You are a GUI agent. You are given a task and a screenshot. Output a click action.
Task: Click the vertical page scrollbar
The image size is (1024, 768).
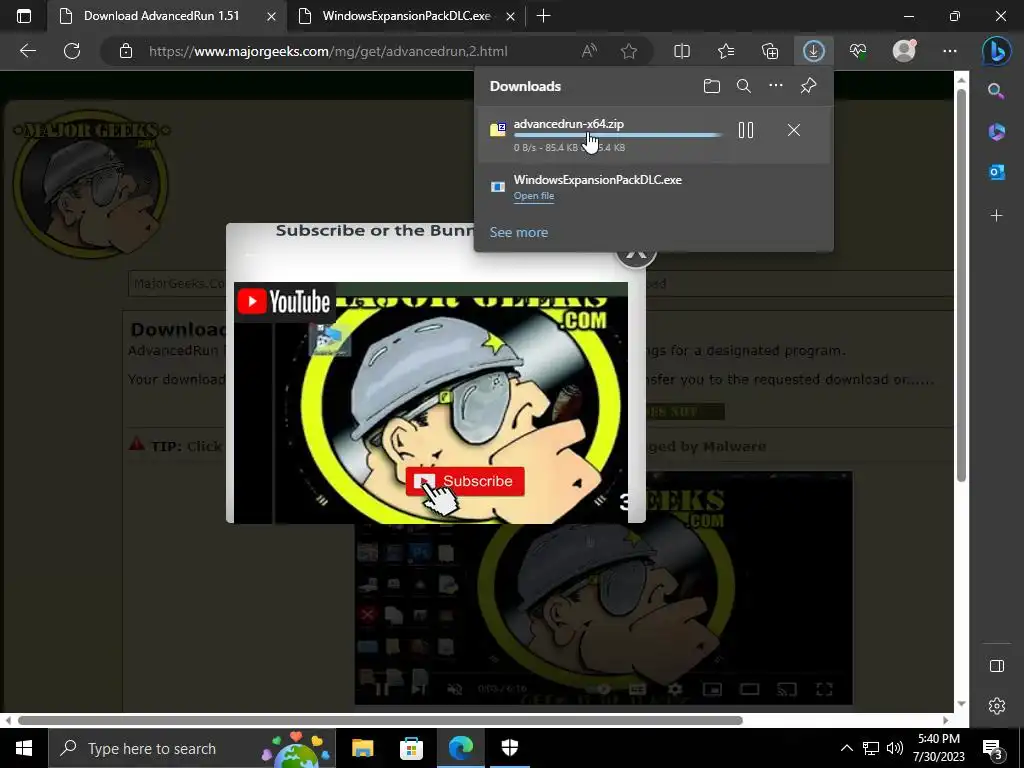pyautogui.click(x=961, y=285)
